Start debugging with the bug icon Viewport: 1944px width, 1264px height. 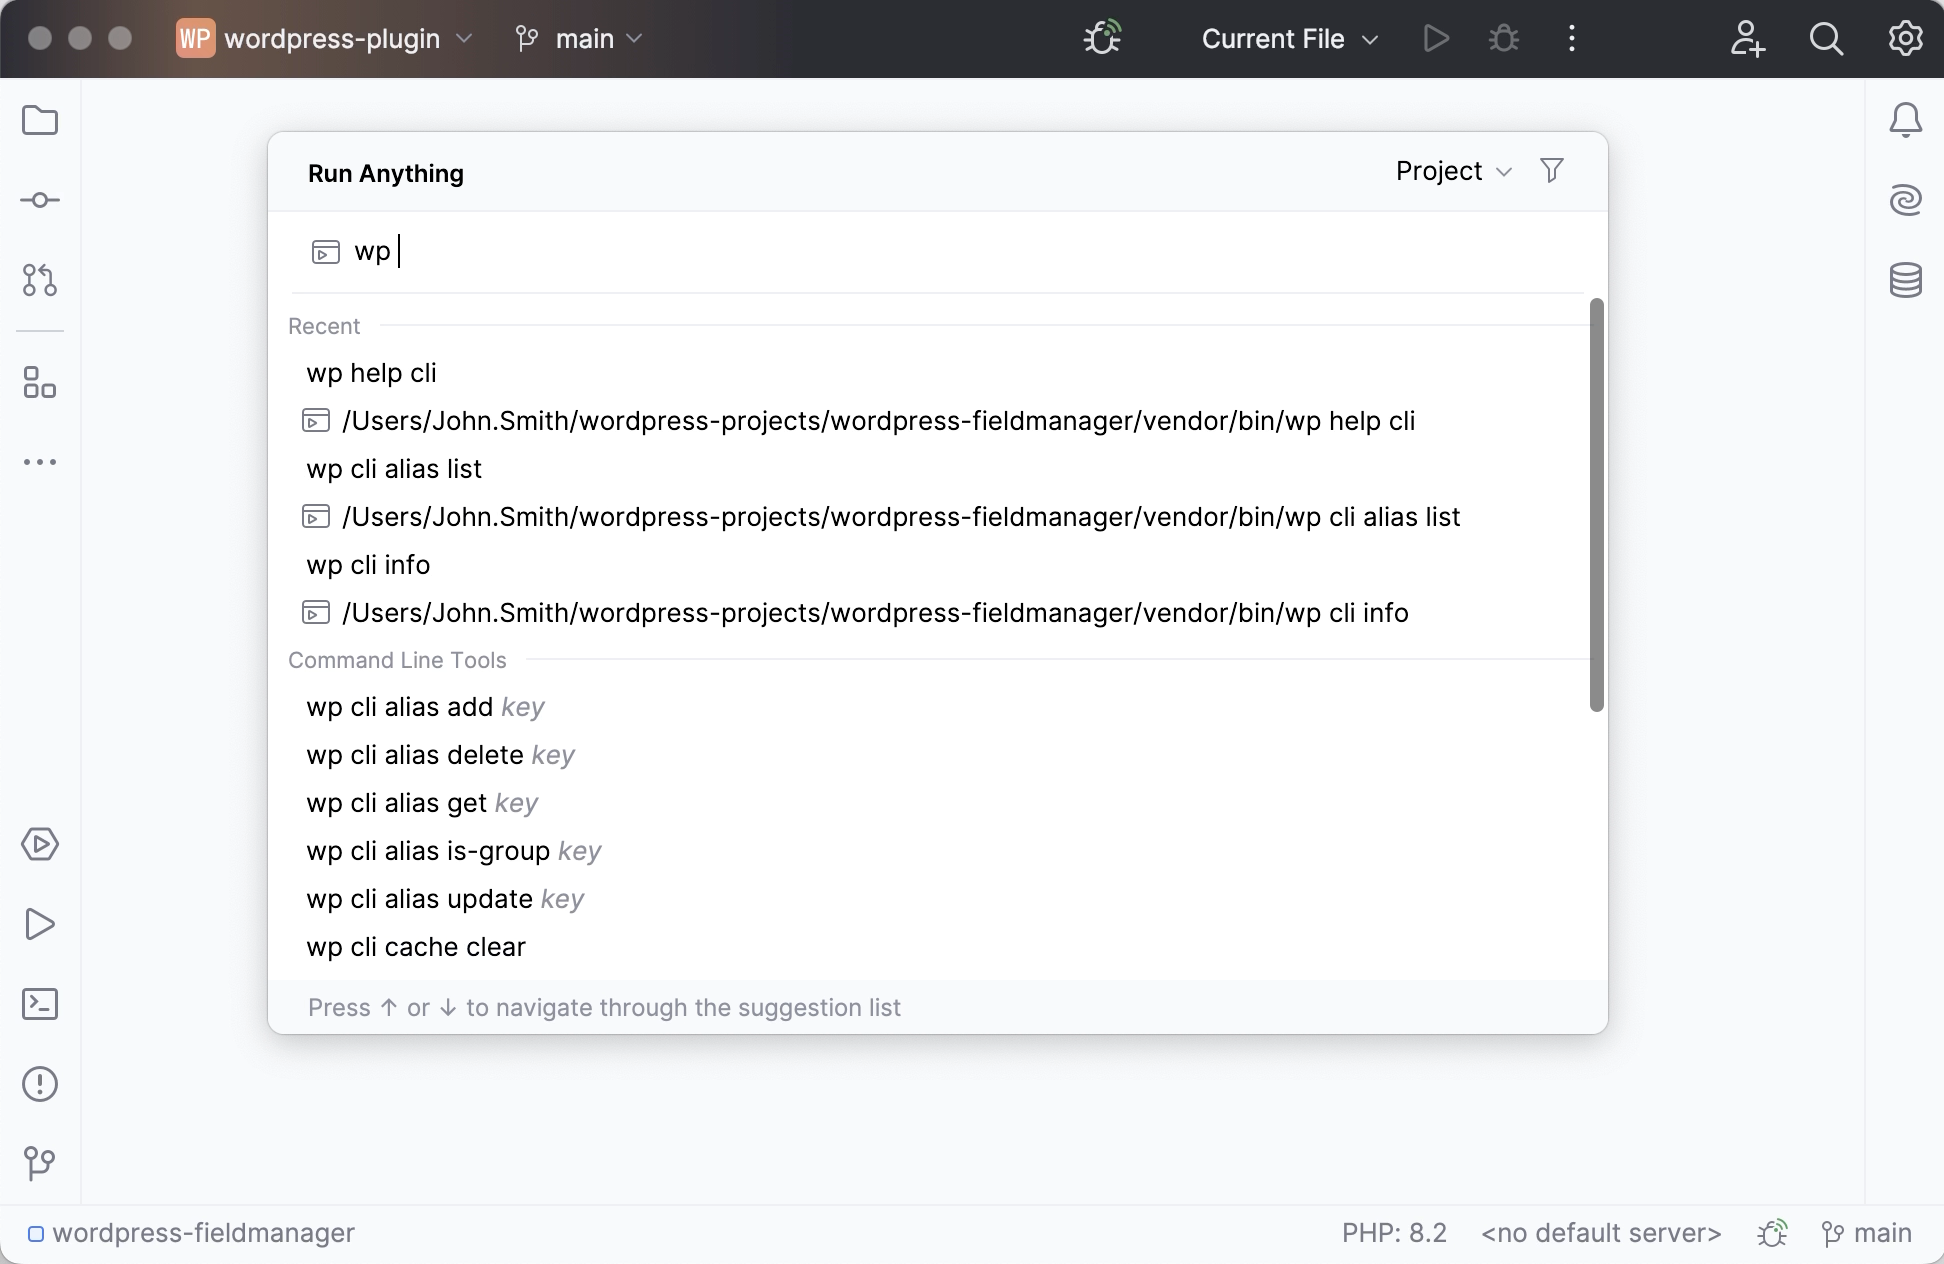coord(1504,39)
